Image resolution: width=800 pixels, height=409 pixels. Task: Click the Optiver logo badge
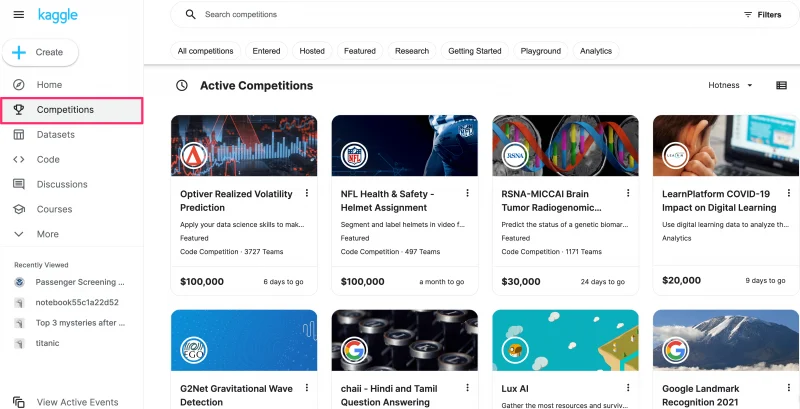193,156
